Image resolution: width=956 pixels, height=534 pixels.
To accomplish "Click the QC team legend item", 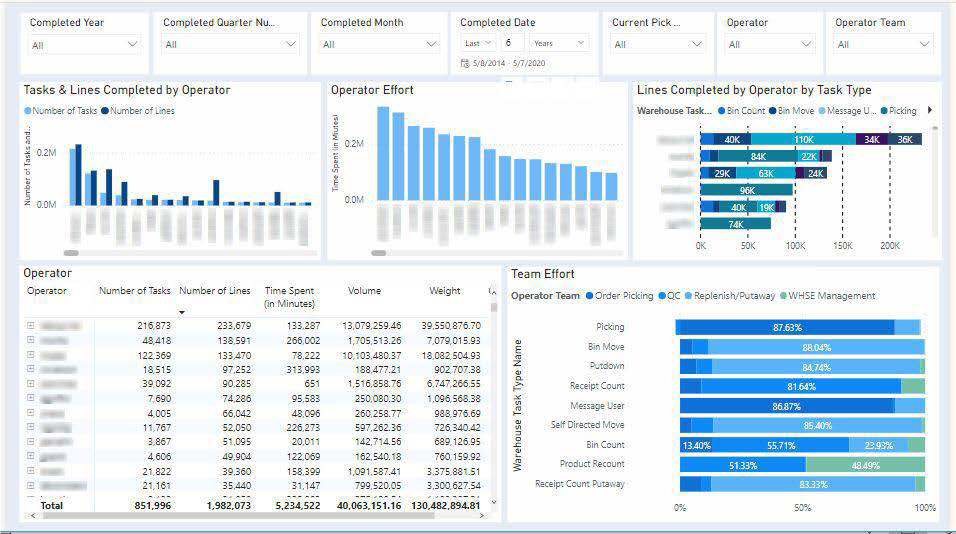I will point(669,296).
